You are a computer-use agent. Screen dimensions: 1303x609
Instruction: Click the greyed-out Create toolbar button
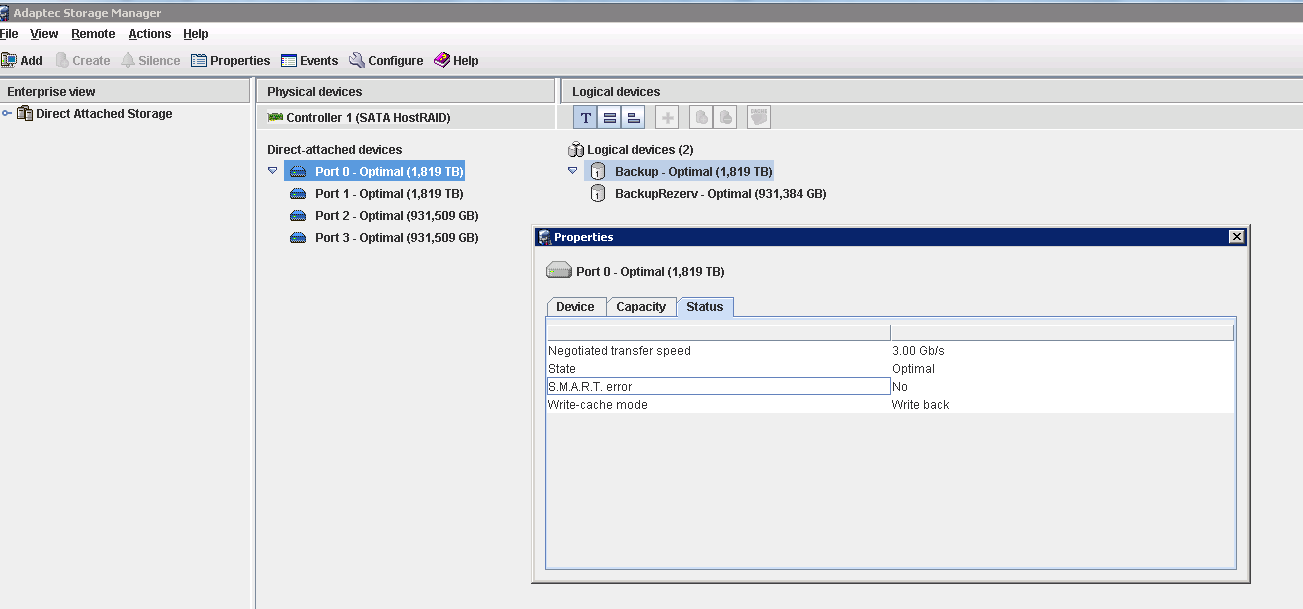82,60
